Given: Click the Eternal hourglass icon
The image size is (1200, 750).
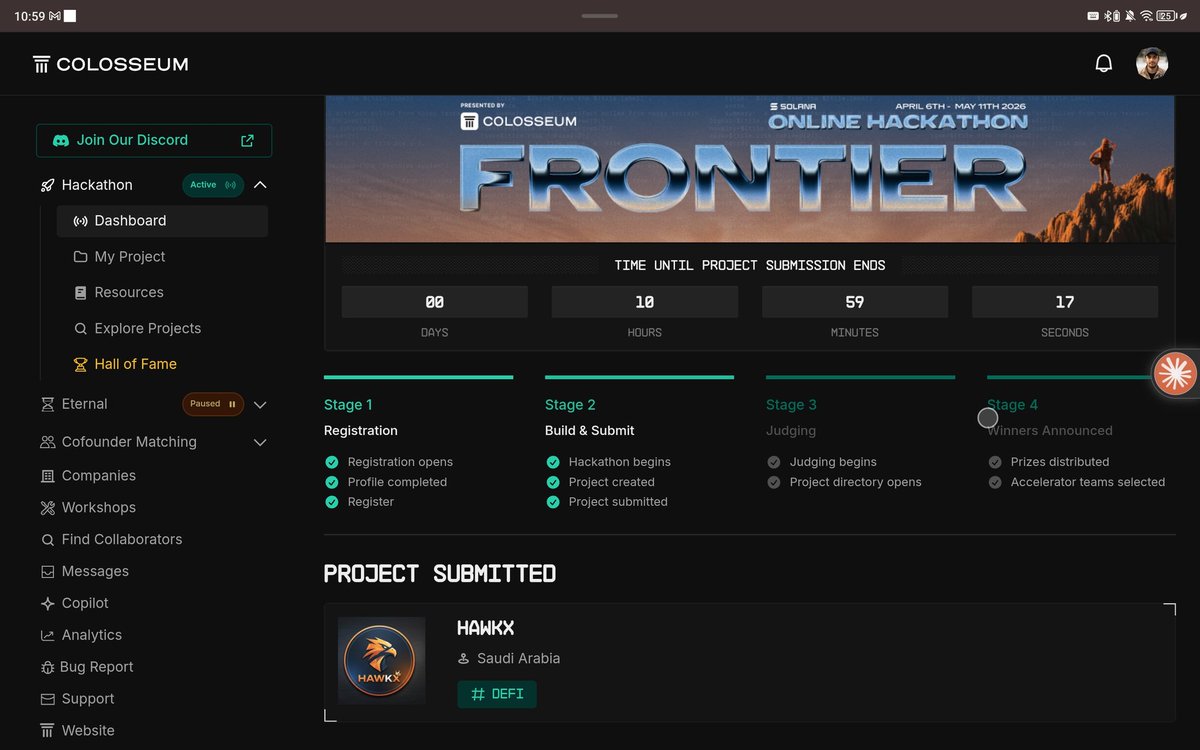Looking at the screenshot, I should (x=47, y=404).
